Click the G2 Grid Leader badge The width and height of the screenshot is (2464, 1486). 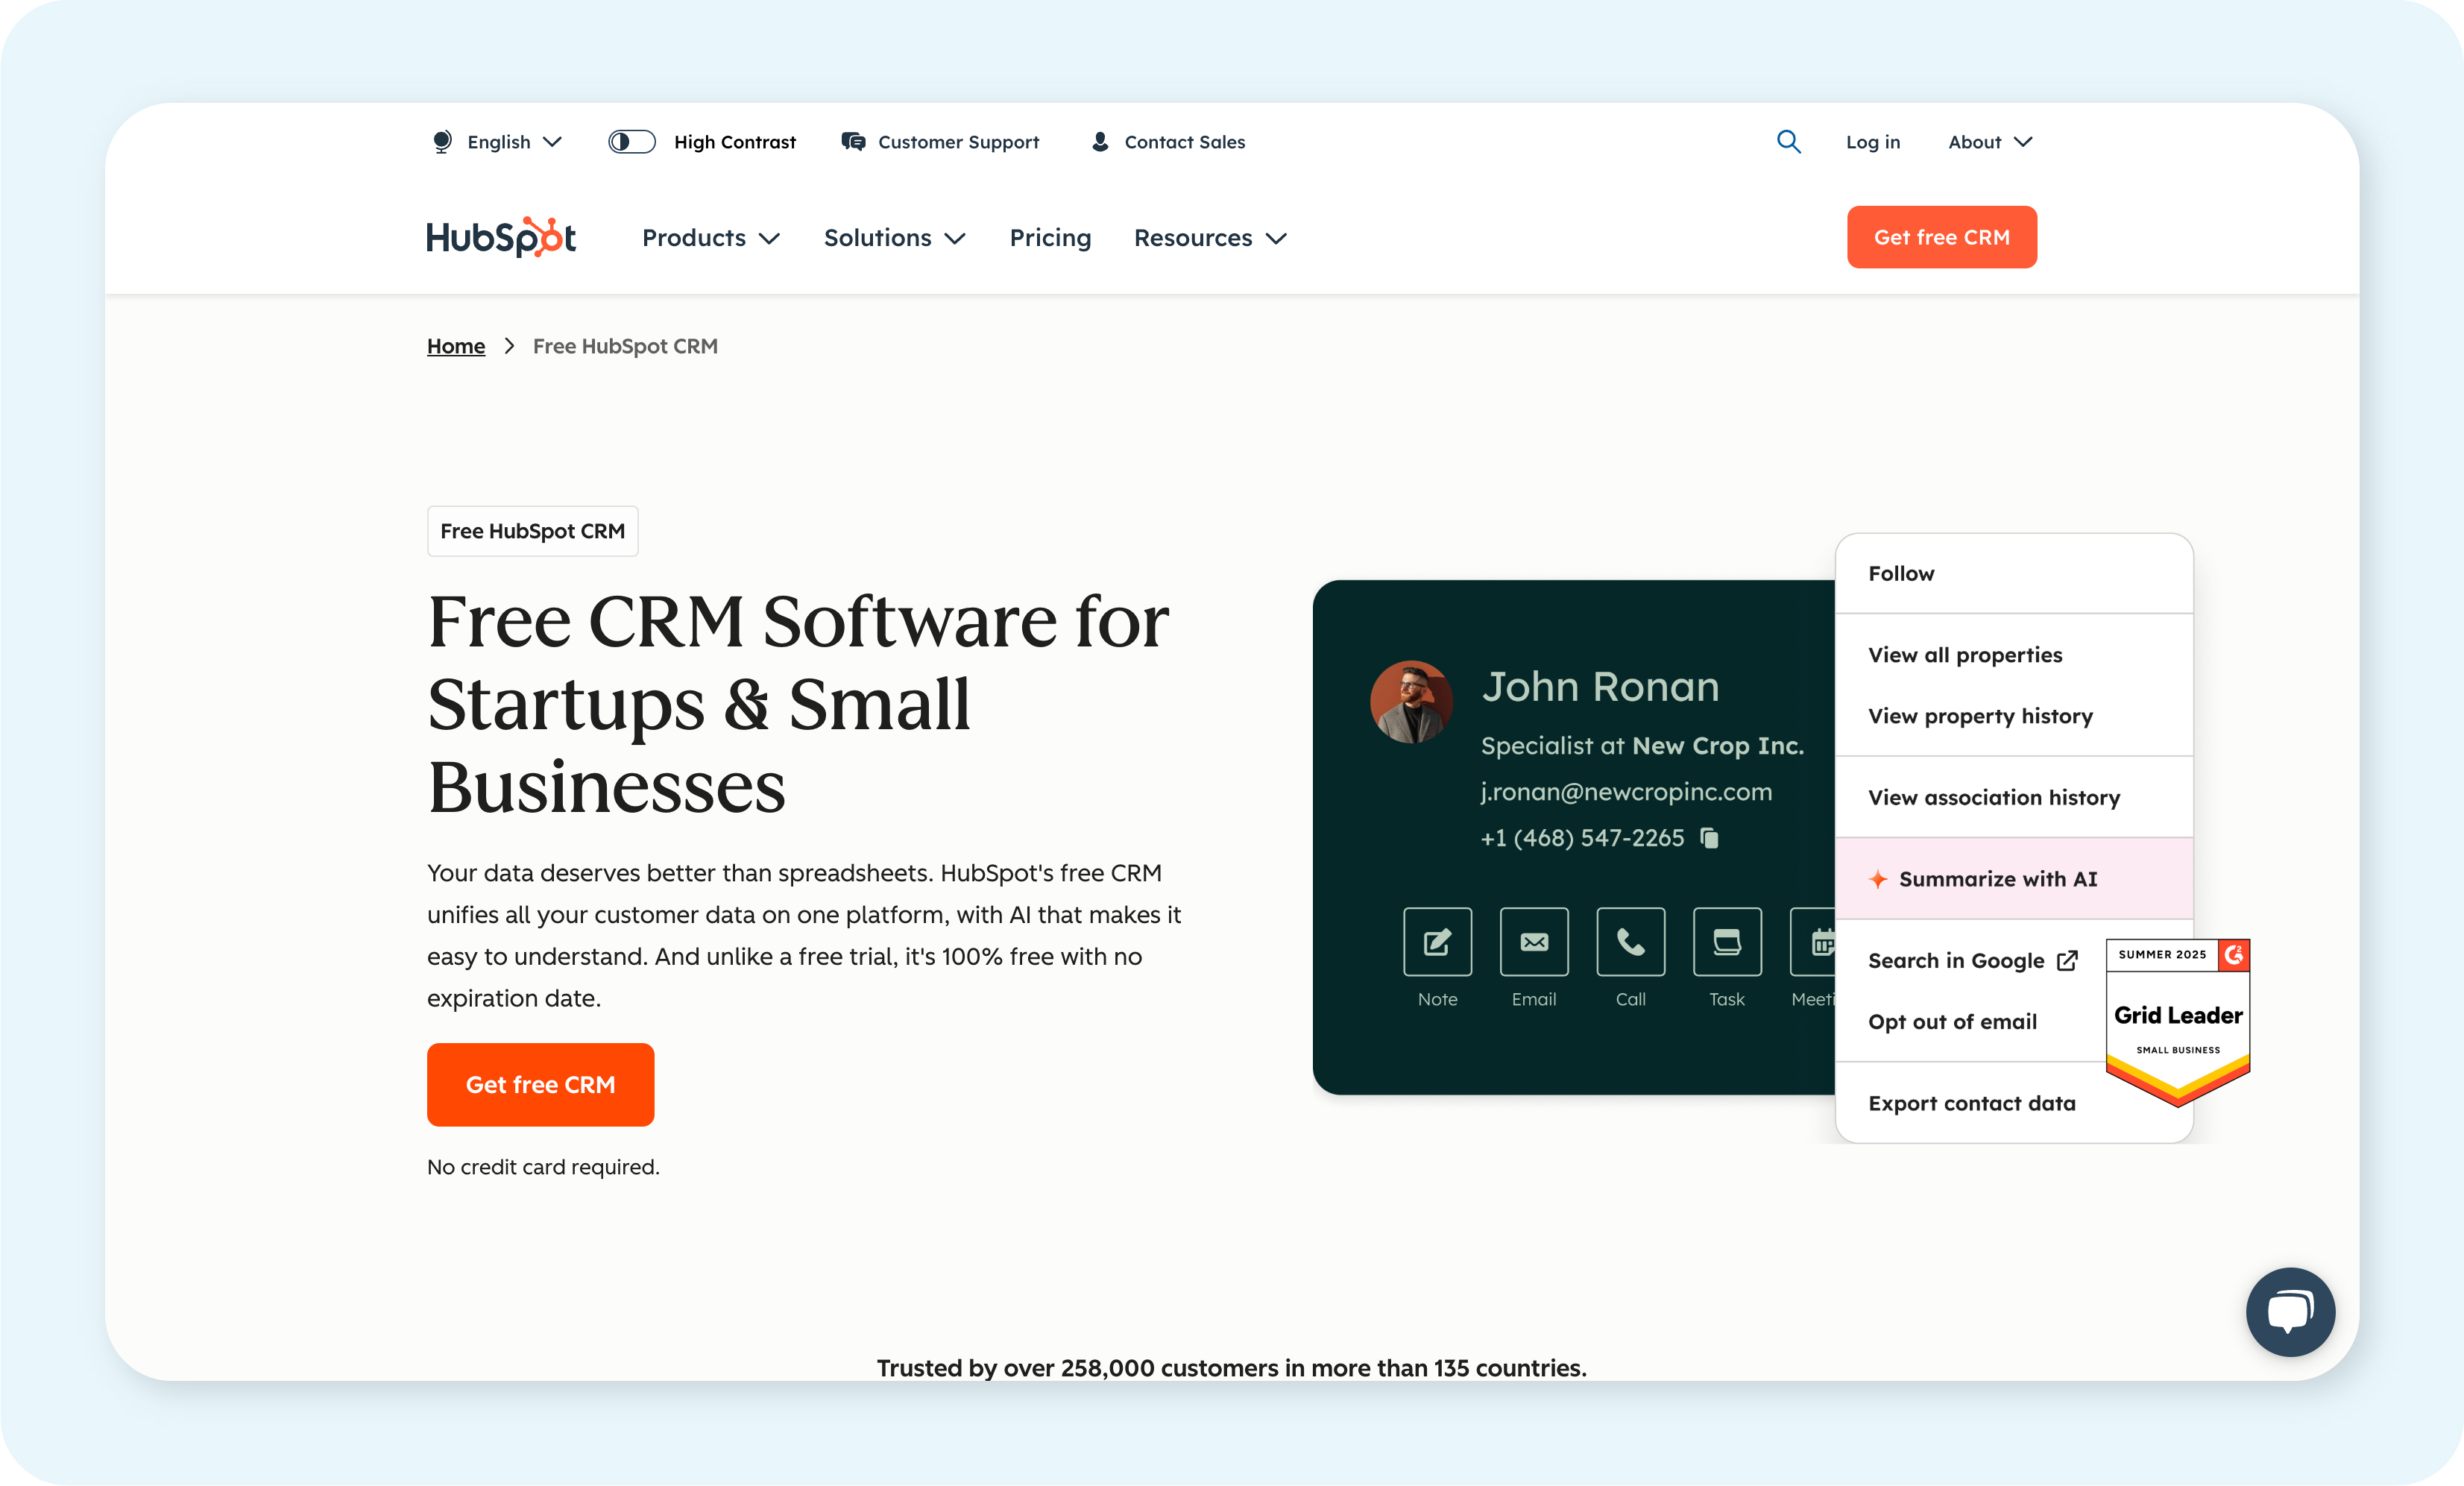tap(2177, 1020)
